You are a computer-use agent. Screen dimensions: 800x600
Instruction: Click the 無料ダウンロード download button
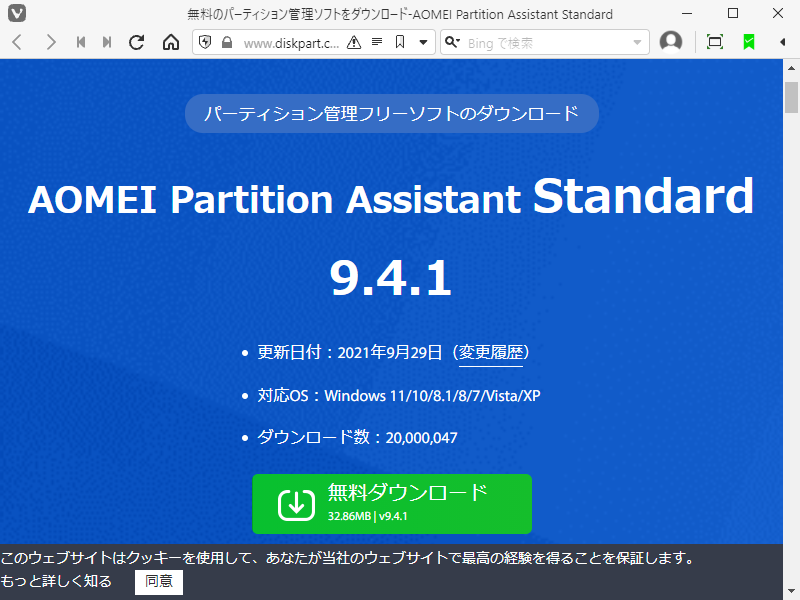click(392, 504)
